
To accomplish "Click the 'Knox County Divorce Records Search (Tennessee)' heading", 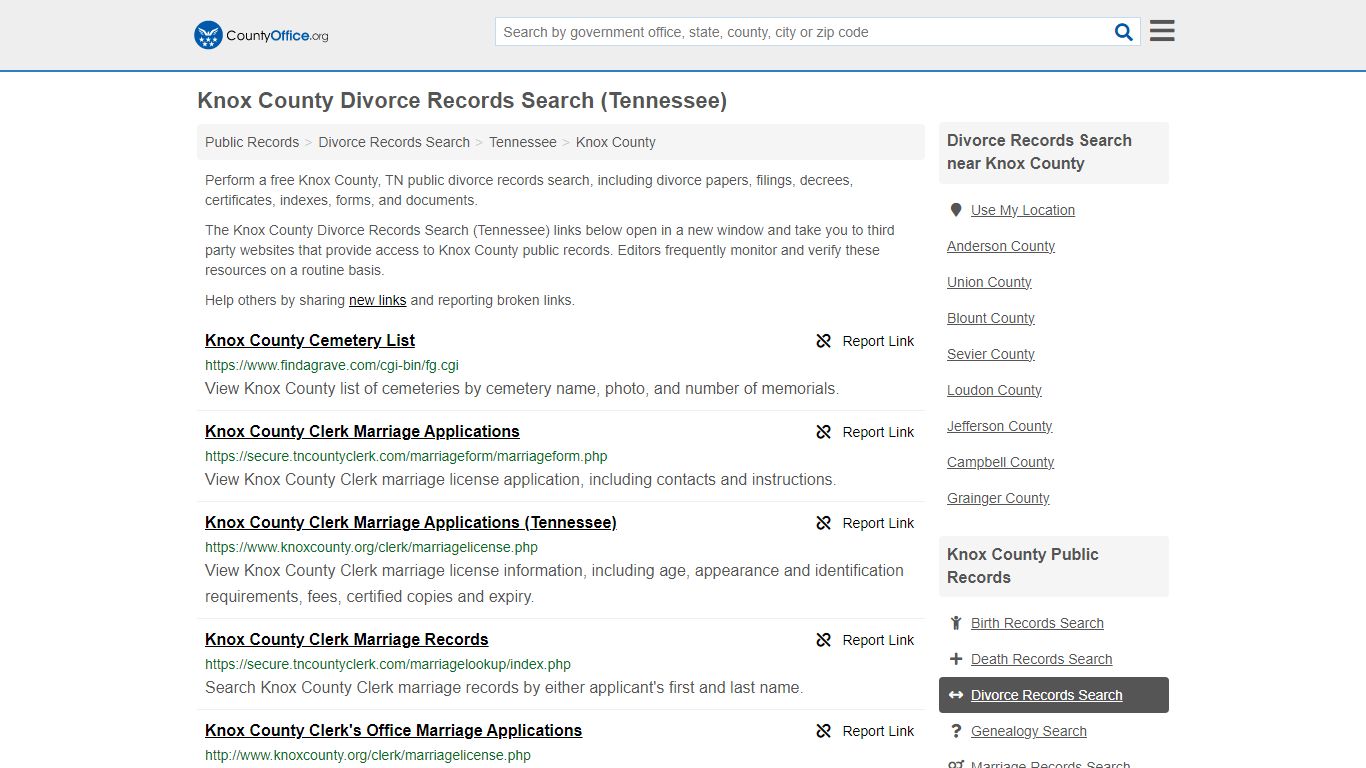I will [462, 101].
